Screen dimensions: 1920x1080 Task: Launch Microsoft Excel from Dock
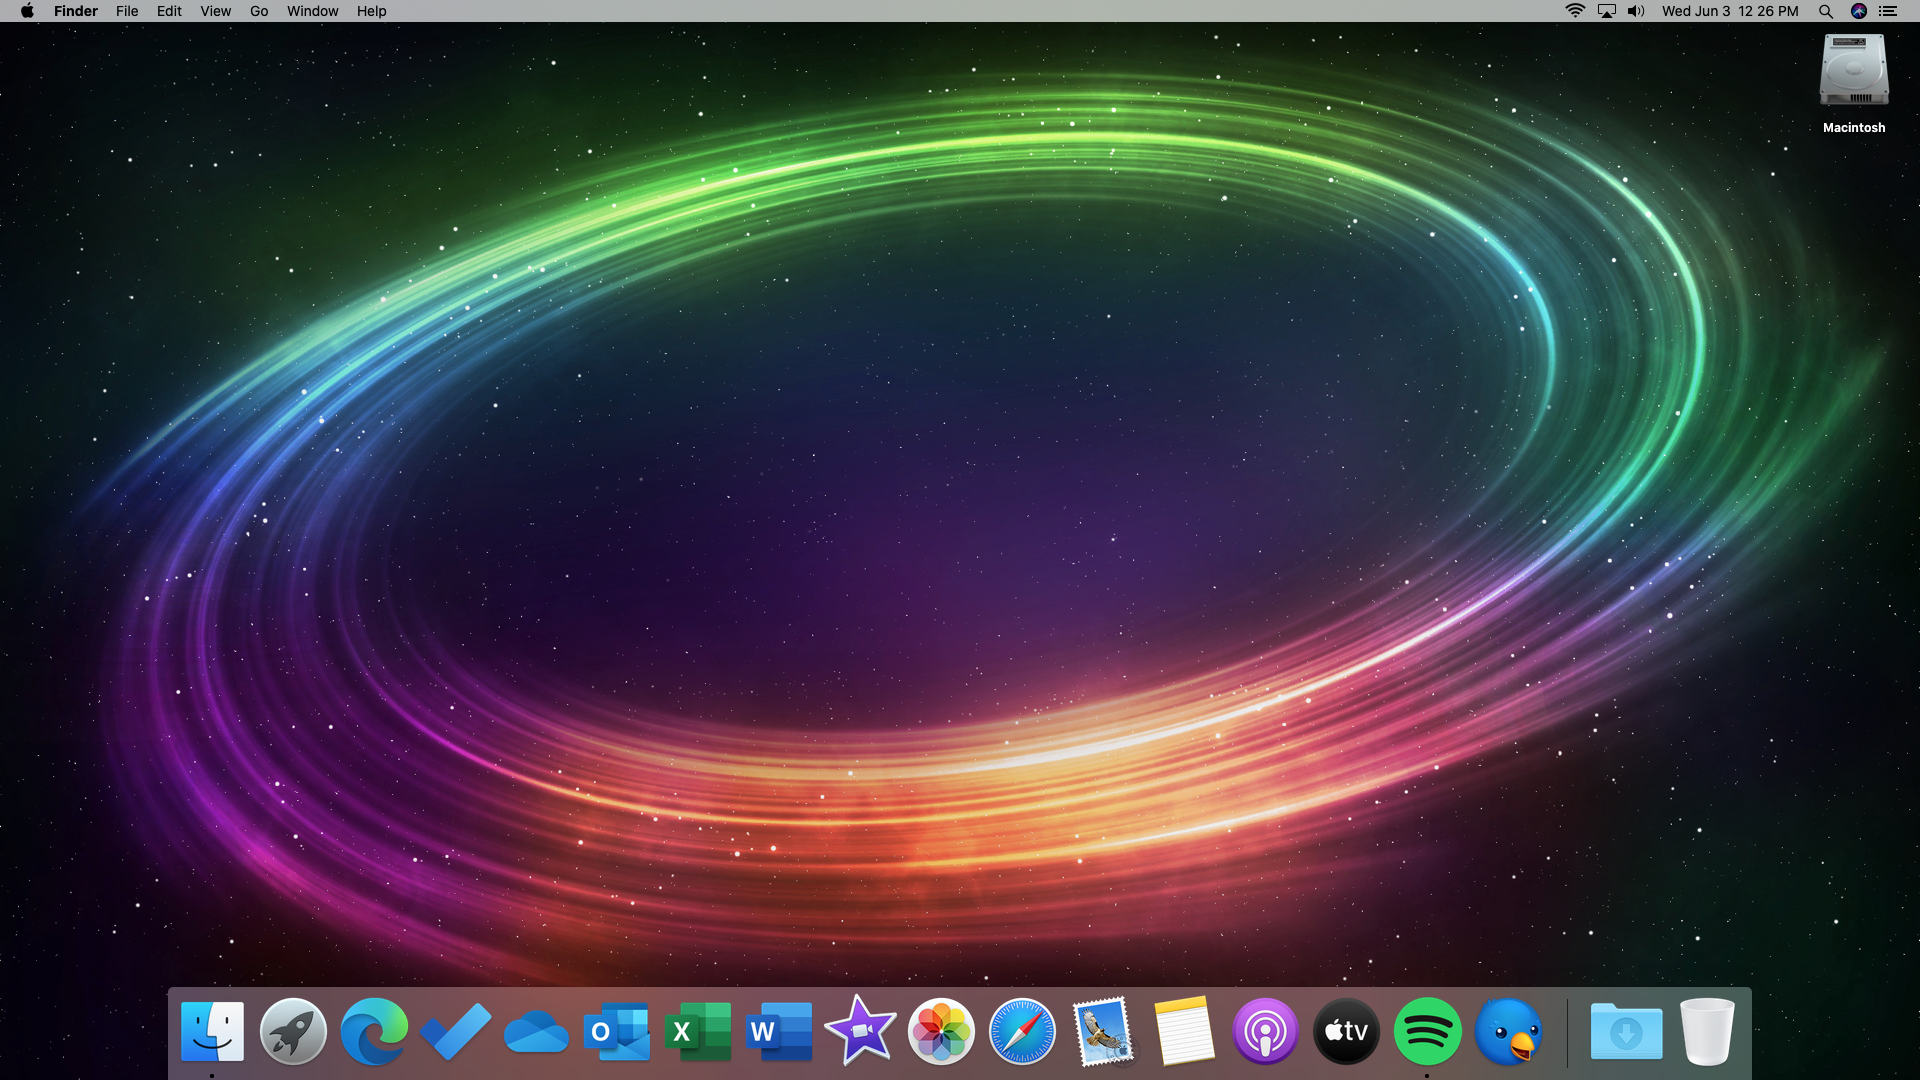pyautogui.click(x=698, y=1031)
